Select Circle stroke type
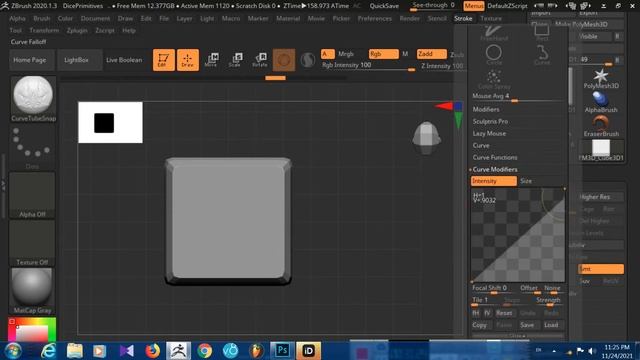The height and width of the screenshot is (360, 640). point(494,55)
